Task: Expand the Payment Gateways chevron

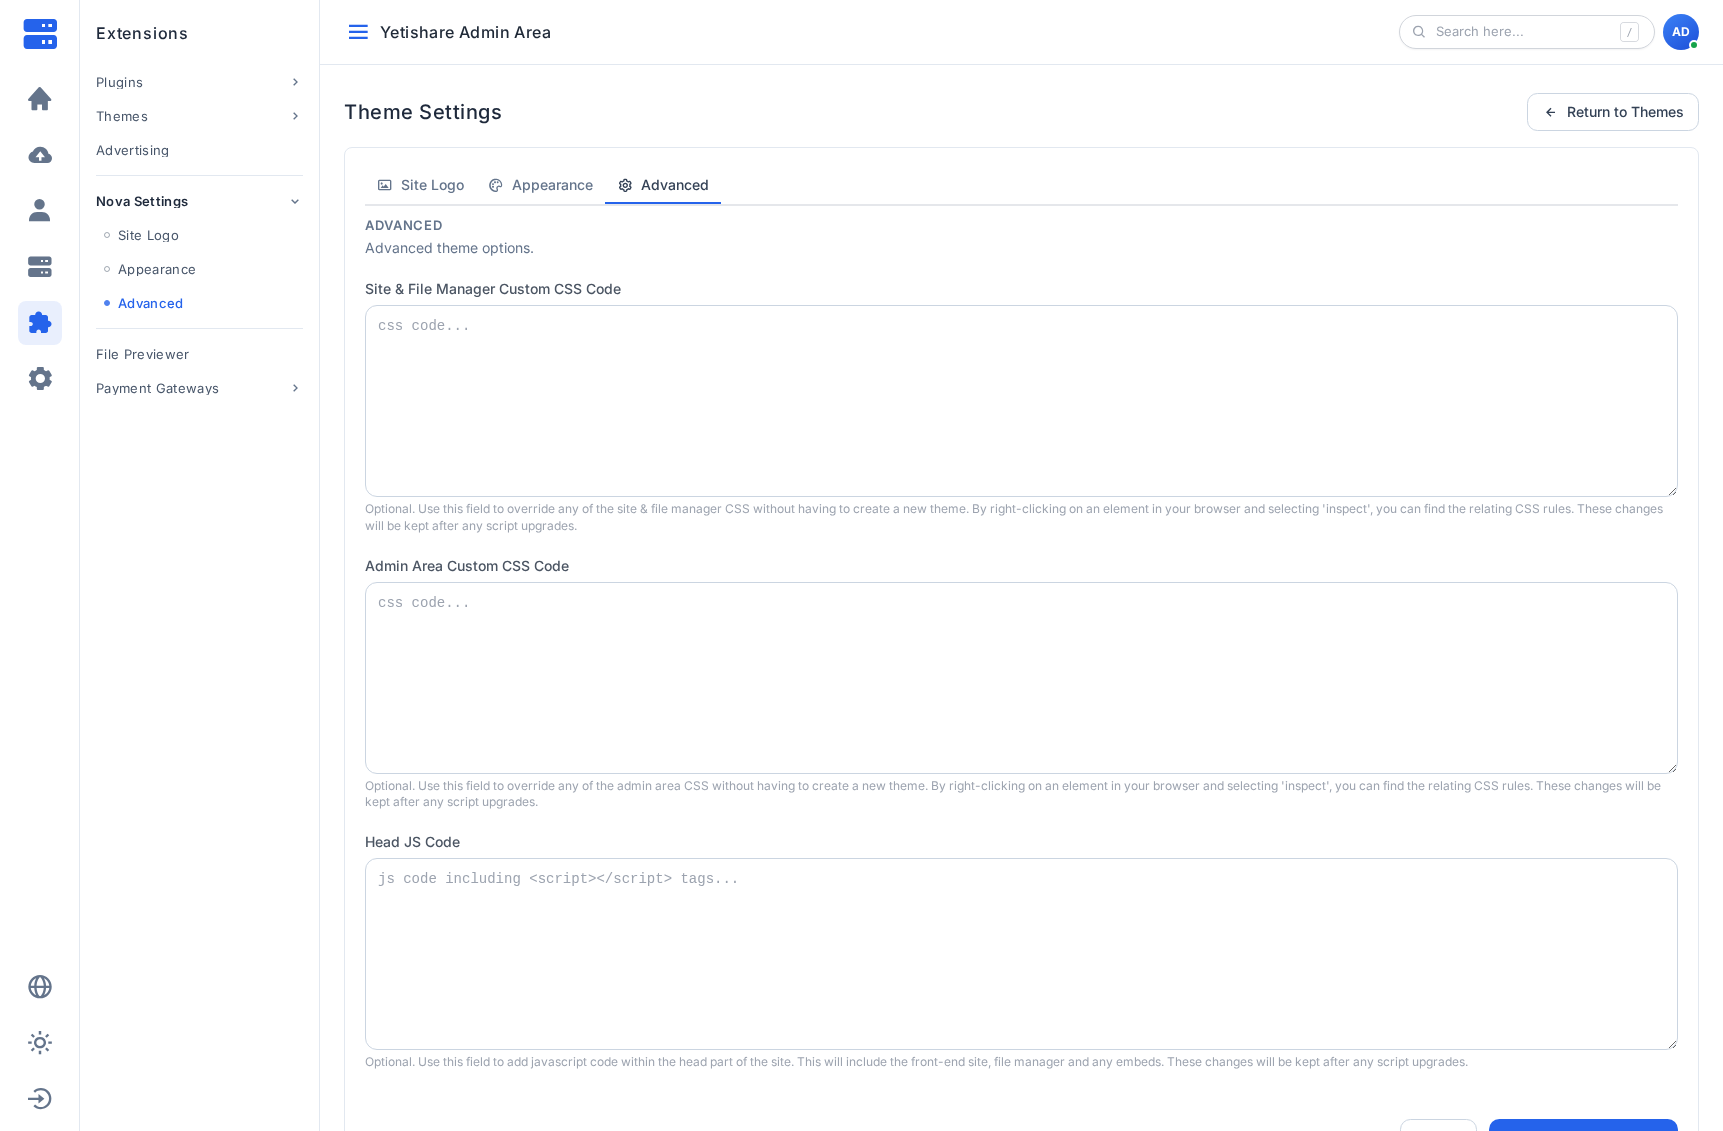Action: pyautogui.click(x=295, y=388)
